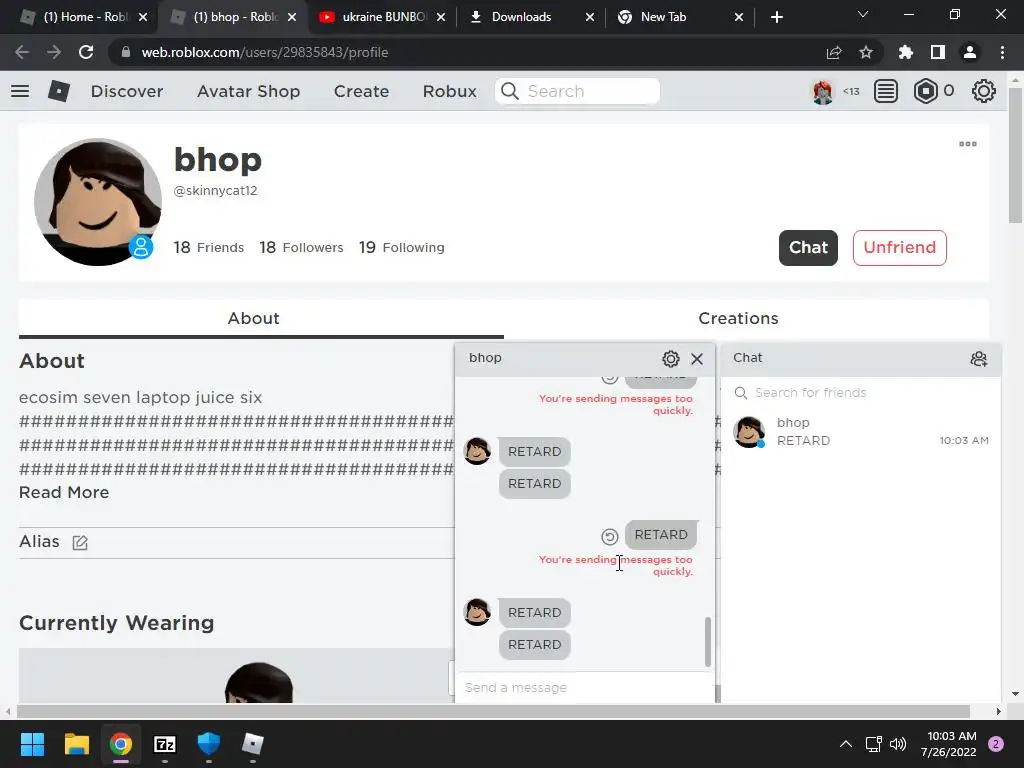Open the user avatar in the top bar
Screen dimensions: 1024x768
822,91
